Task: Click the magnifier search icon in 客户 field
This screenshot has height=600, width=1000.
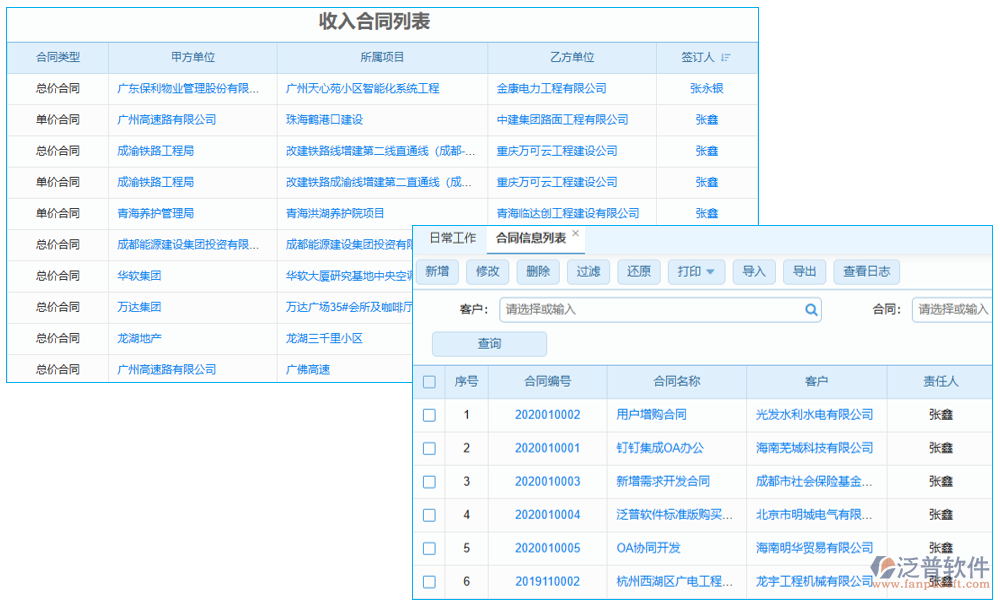Action: coord(810,310)
